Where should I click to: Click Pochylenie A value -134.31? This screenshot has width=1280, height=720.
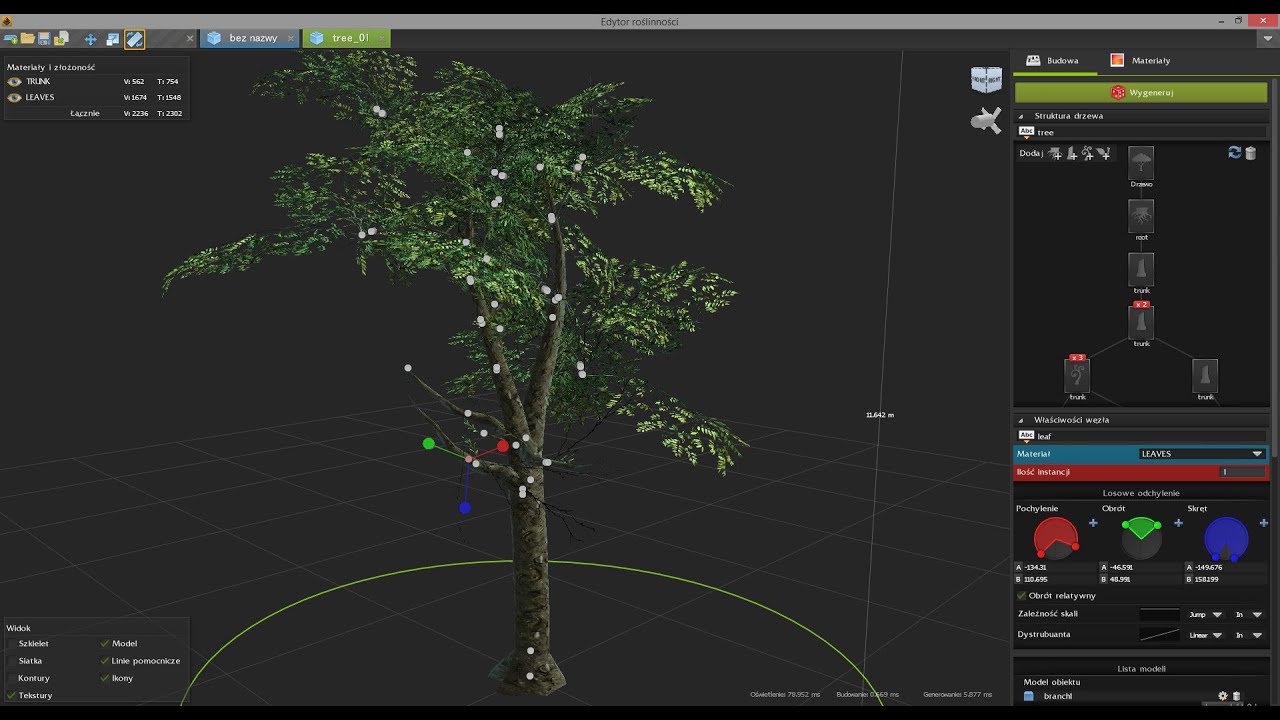point(1055,567)
